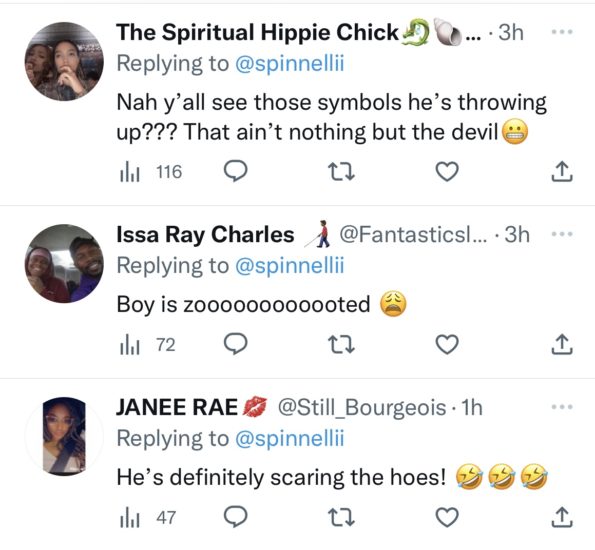Reply to Issa Ray Charles' tweet
Viewport: 595px width, 550px height.
(236, 344)
